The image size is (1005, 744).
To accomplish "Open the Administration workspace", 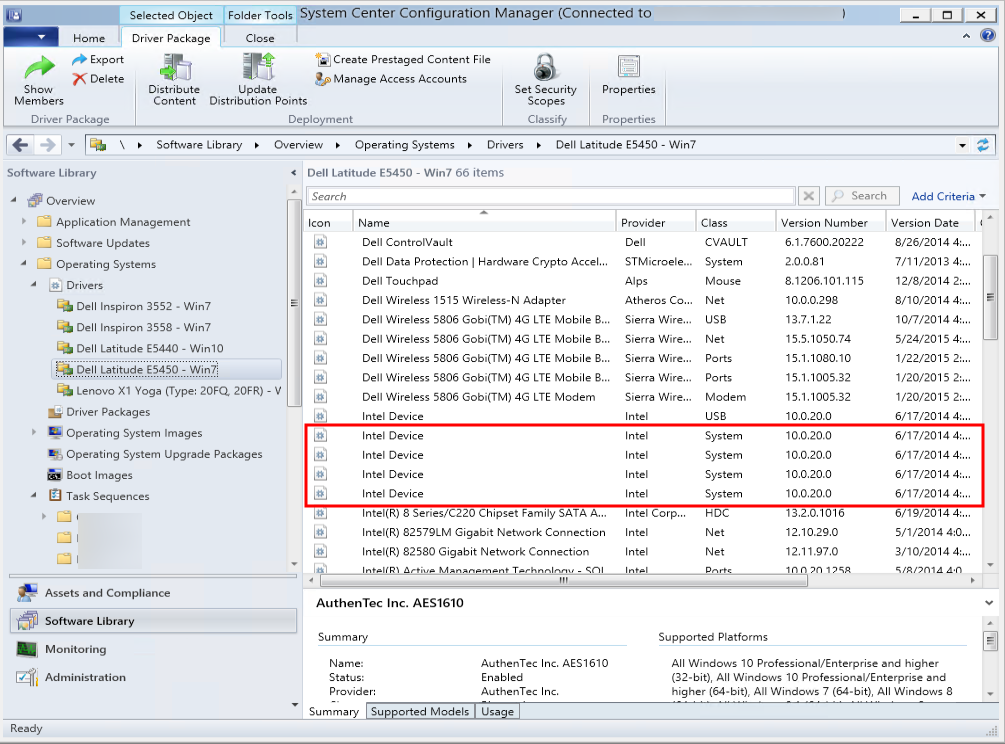I will (x=85, y=677).
